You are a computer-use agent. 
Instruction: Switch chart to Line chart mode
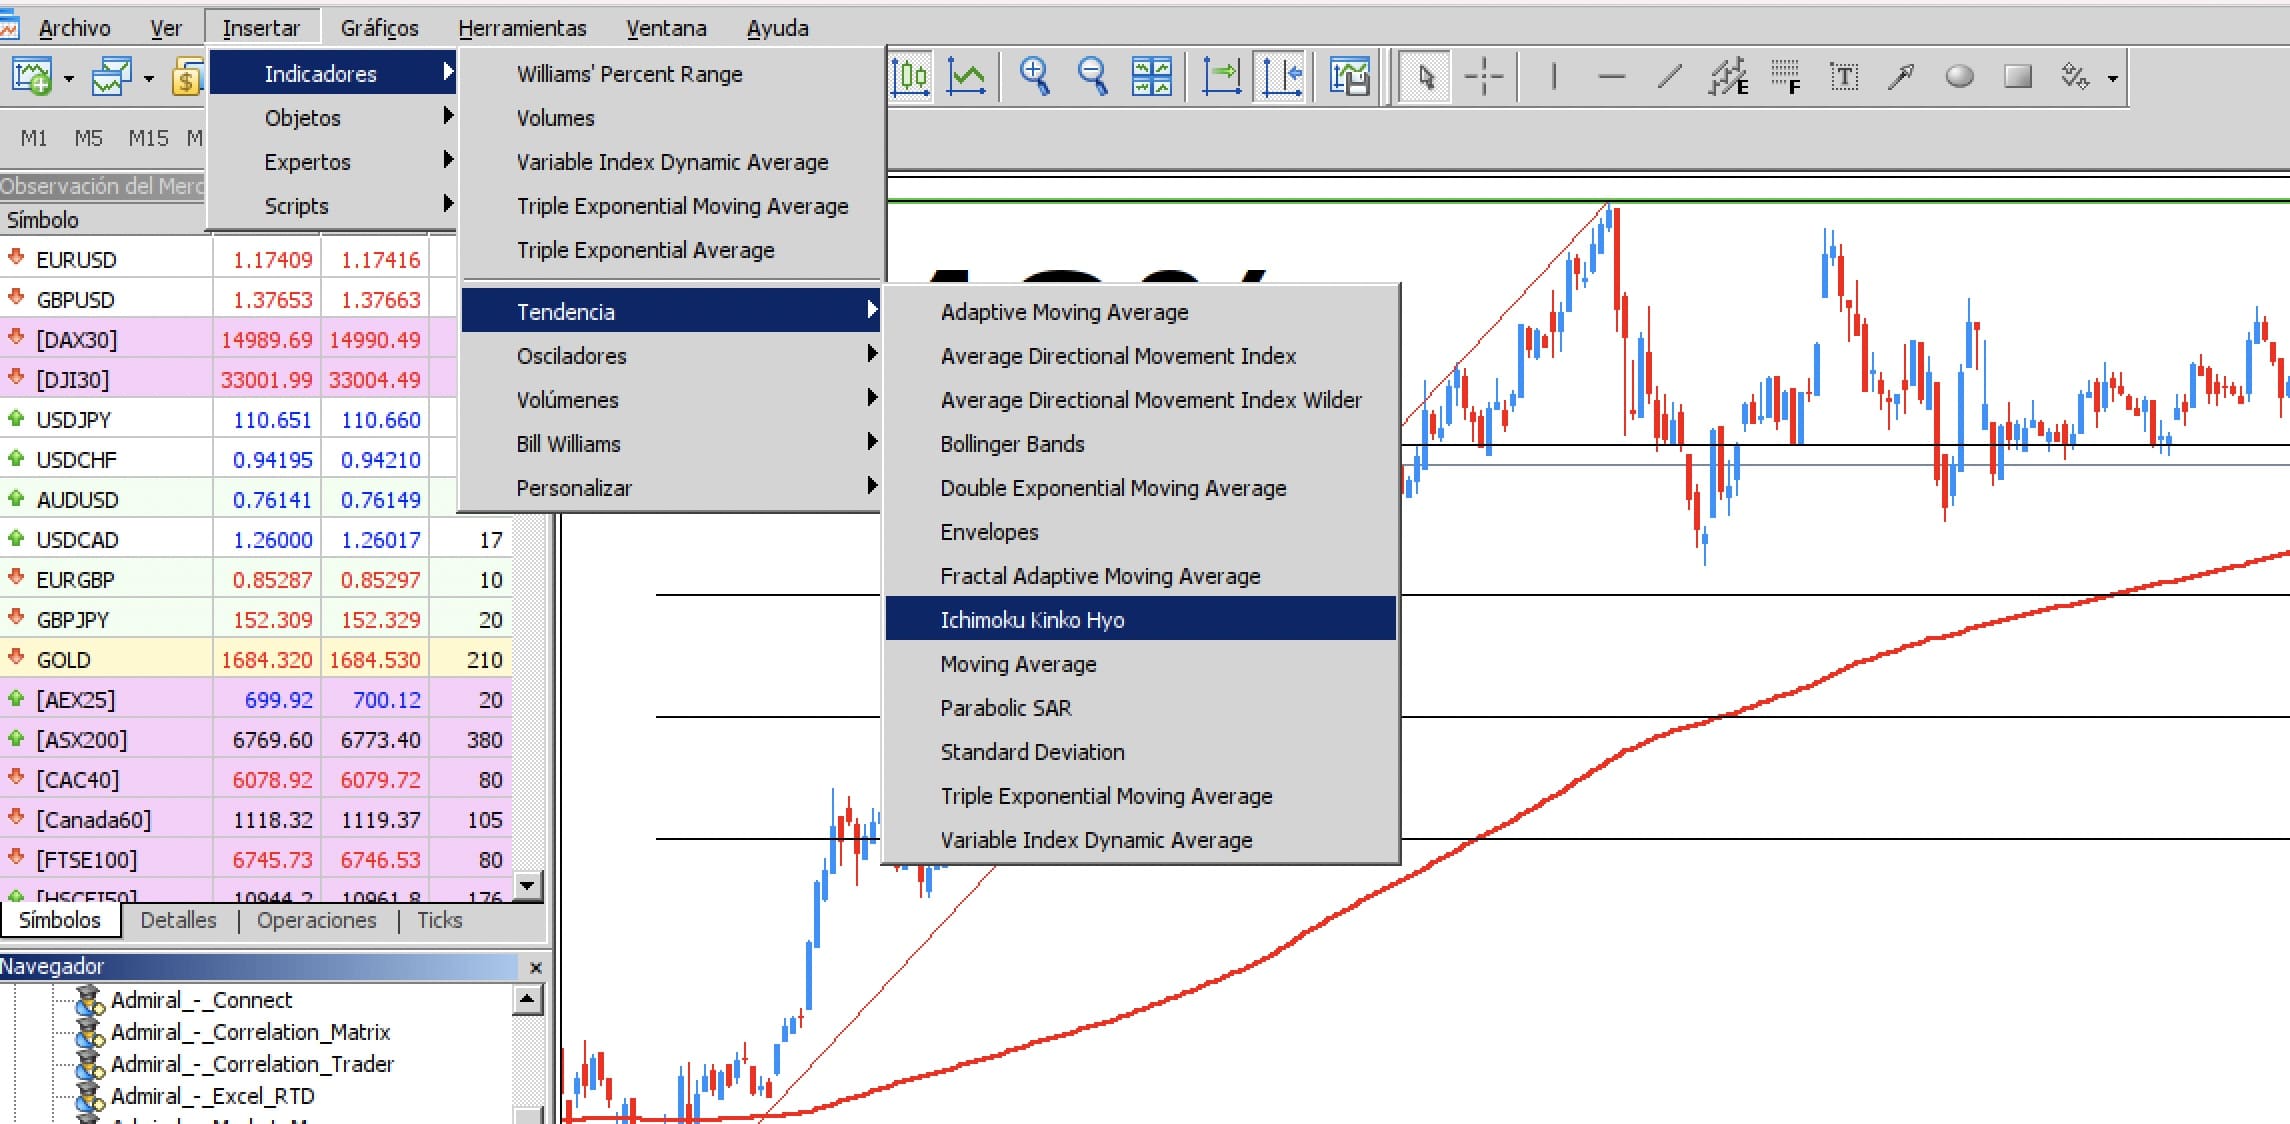click(x=968, y=75)
